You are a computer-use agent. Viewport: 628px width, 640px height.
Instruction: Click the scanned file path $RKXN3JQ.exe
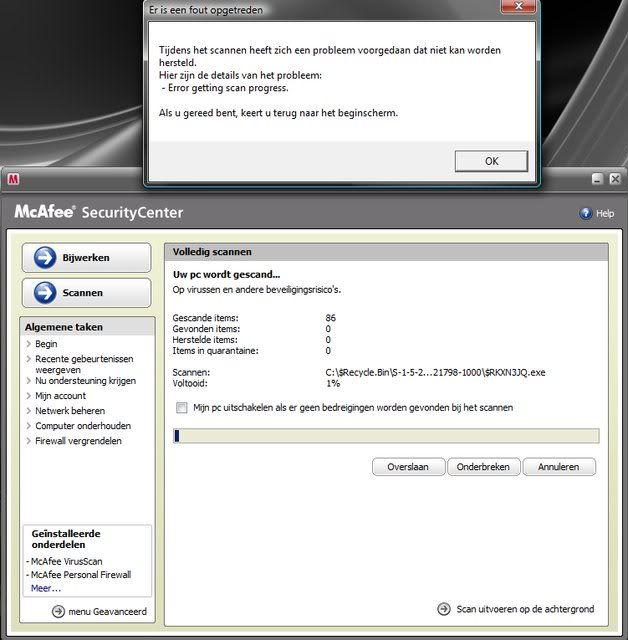point(435,372)
